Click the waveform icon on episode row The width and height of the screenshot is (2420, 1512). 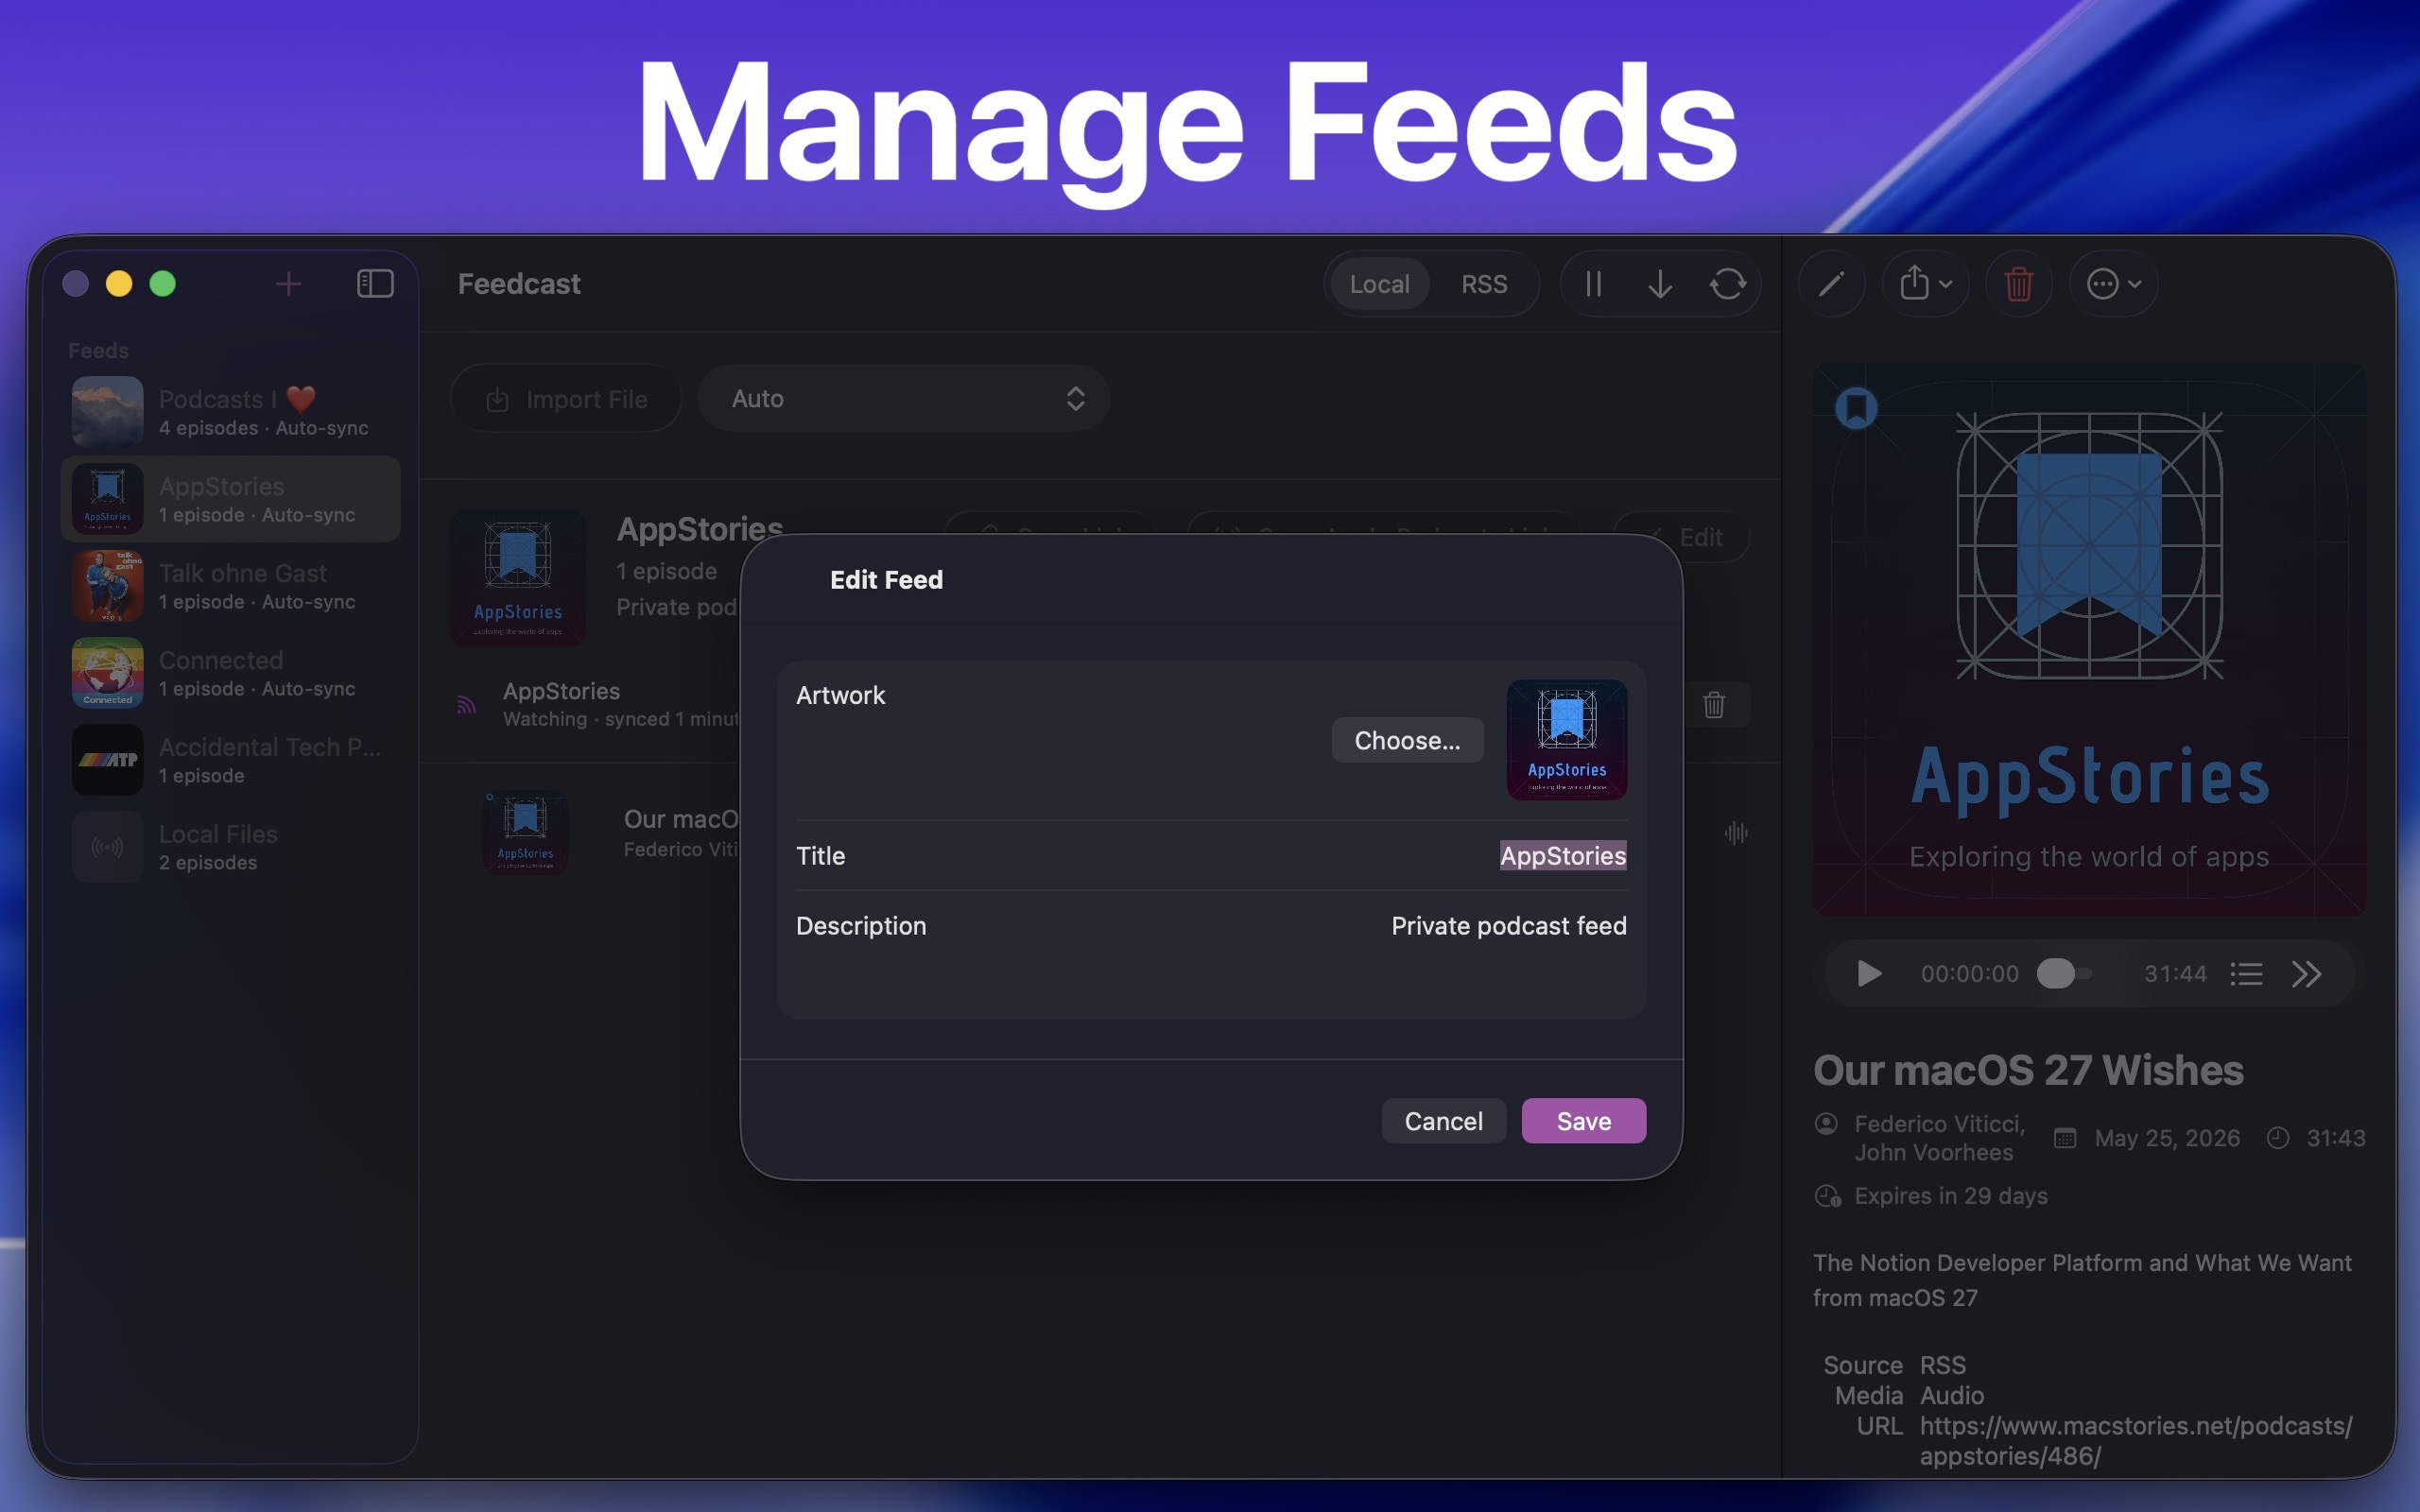[1736, 833]
